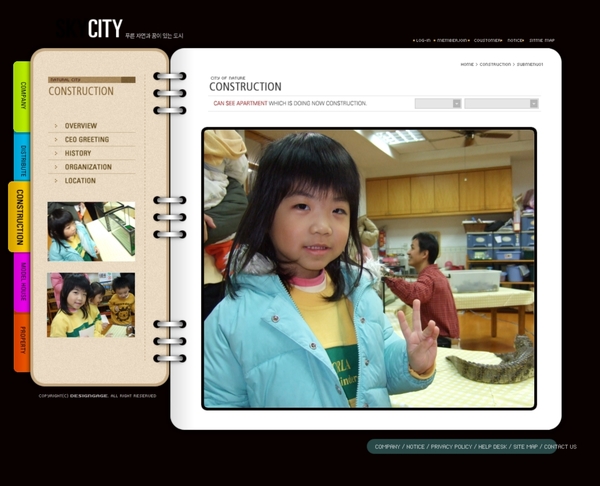The height and width of the screenshot is (486, 600).
Task: Open the Customer top link
Action: [487, 40]
